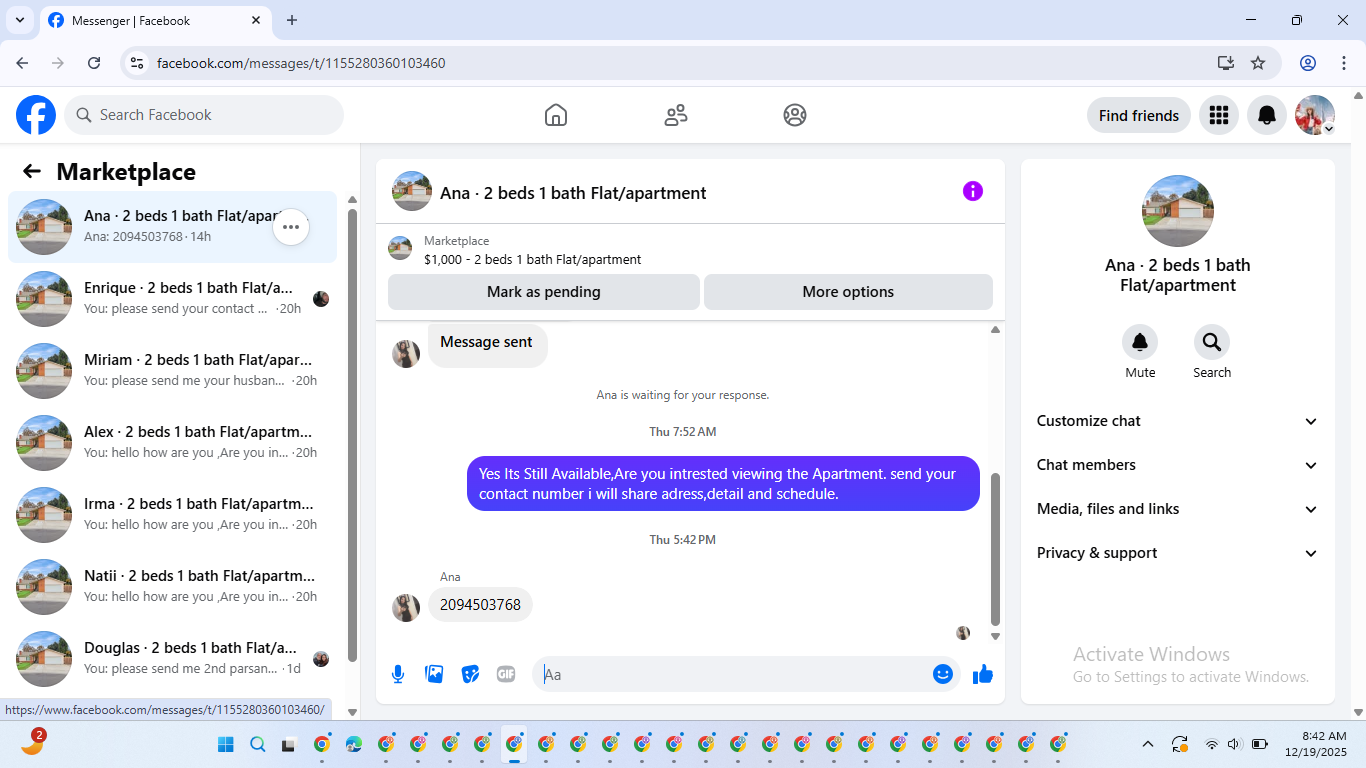Open Windows taskbar search icon
1366x768 pixels.
tap(258, 744)
